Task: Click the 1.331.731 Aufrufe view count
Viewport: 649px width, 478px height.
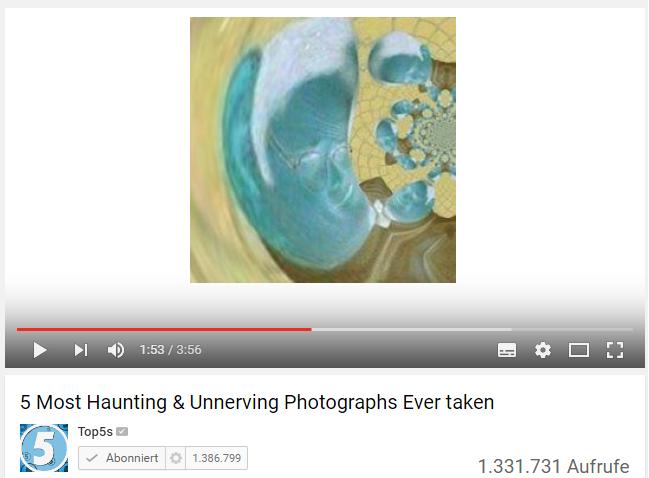Action: click(x=553, y=466)
